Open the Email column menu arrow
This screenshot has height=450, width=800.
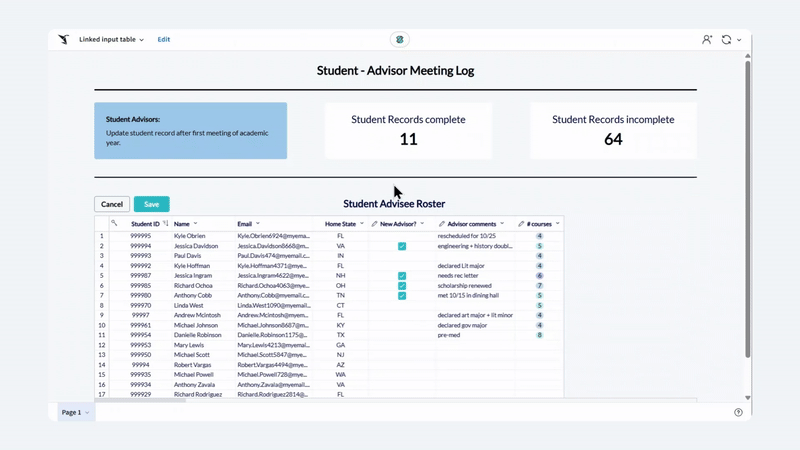tap(258, 224)
